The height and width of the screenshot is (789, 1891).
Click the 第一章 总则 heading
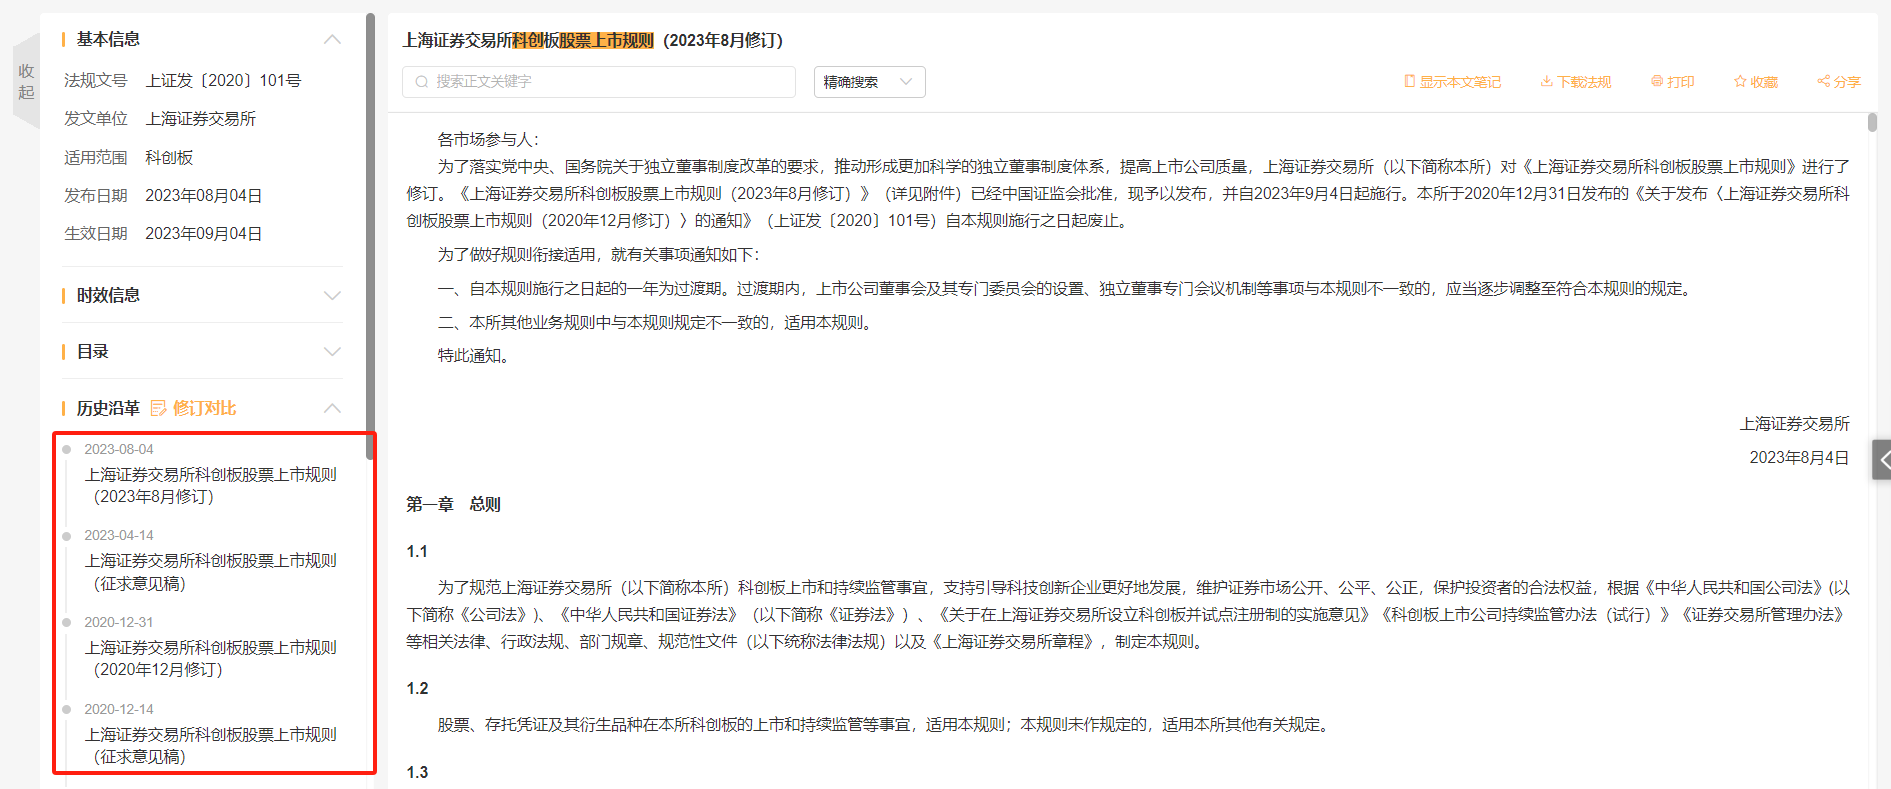[x=453, y=505]
